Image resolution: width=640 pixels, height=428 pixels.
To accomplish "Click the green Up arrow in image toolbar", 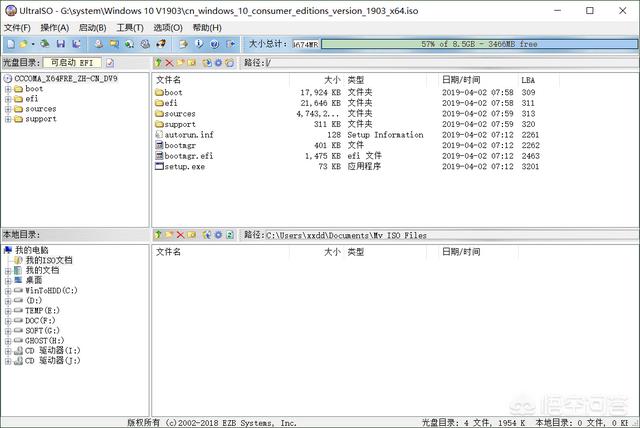I will (158, 62).
